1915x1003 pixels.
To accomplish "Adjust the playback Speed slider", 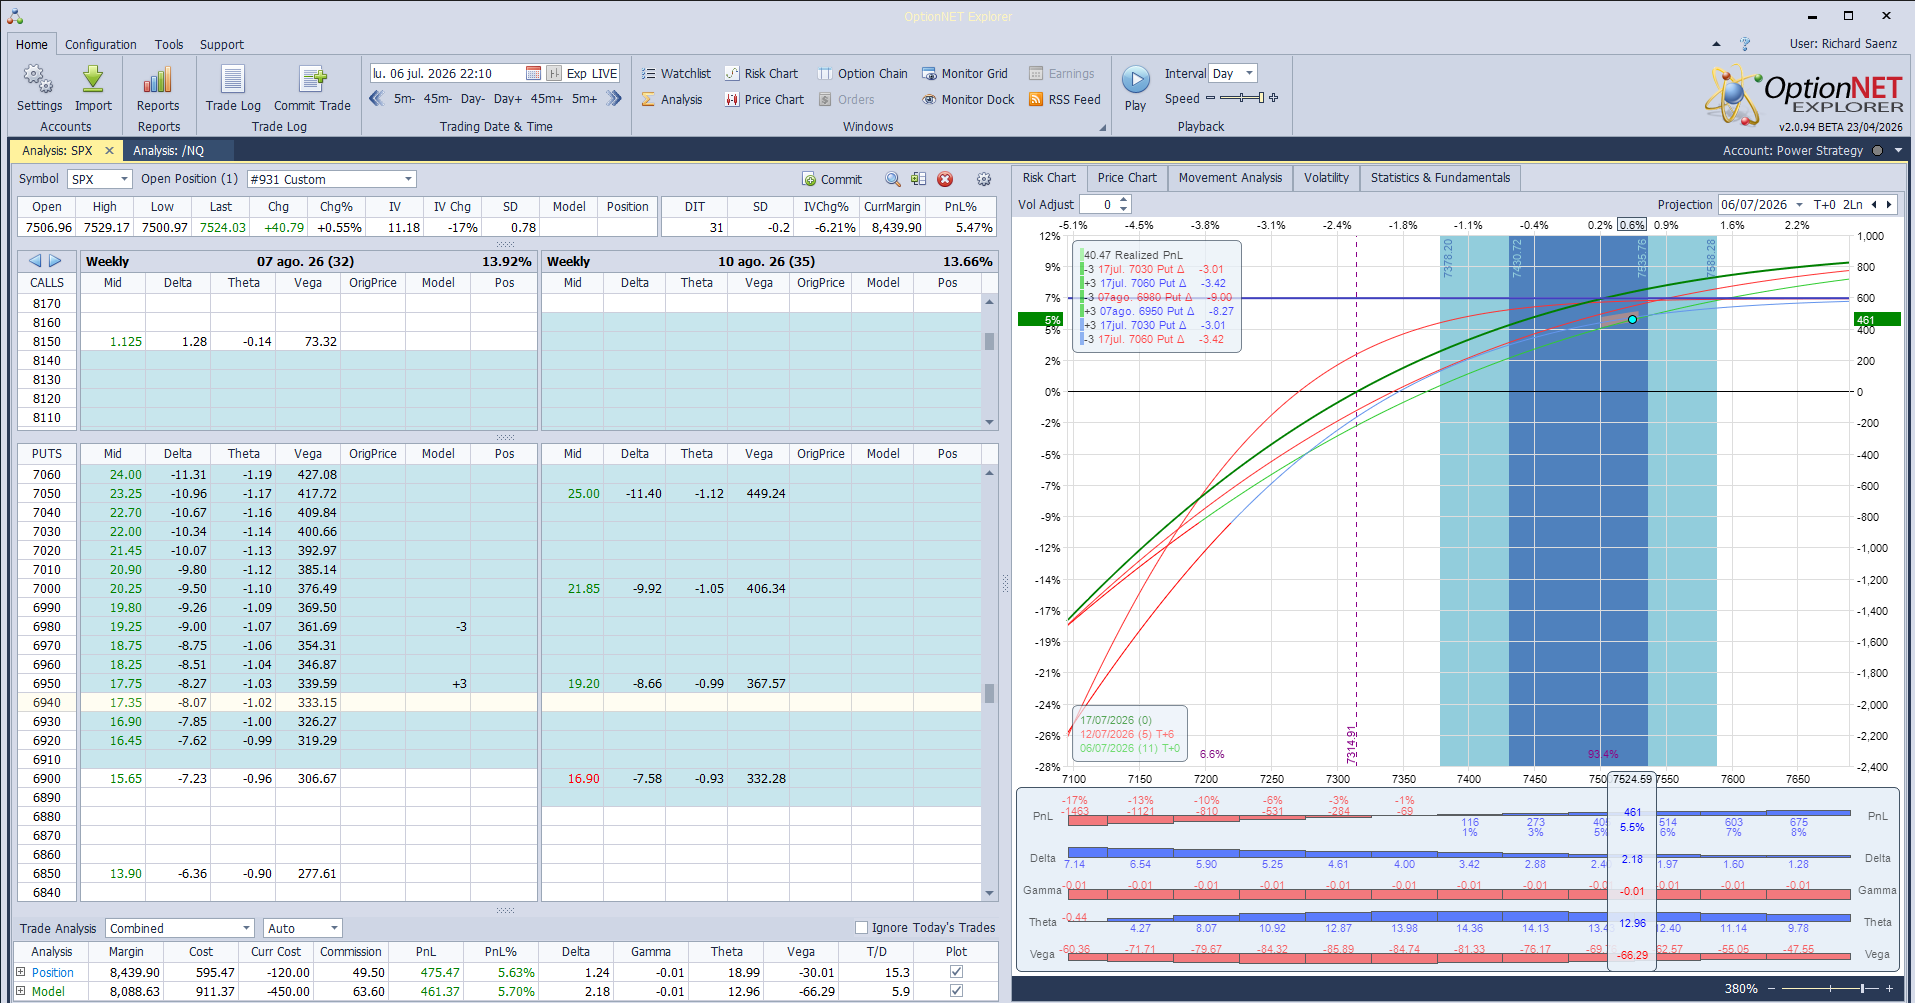I will [1242, 98].
